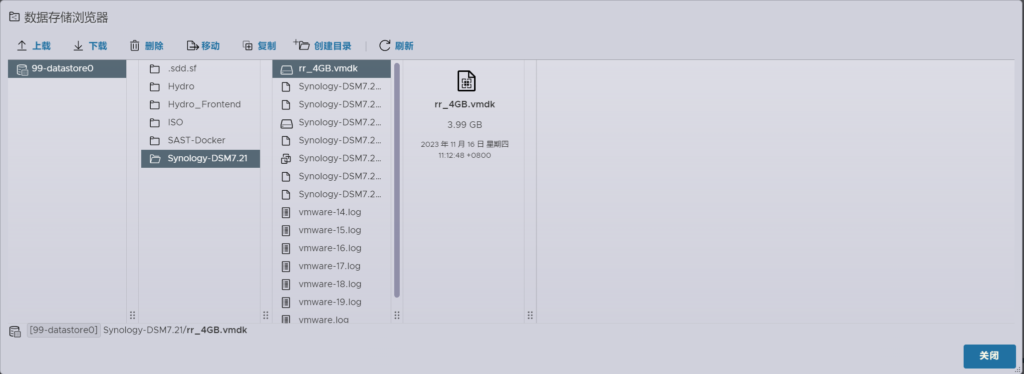Image resolution: width=1024 pixels, height=374 pixels.
Task: Click the 刷新 refresh toolbar button
Action: coord(396,46)
